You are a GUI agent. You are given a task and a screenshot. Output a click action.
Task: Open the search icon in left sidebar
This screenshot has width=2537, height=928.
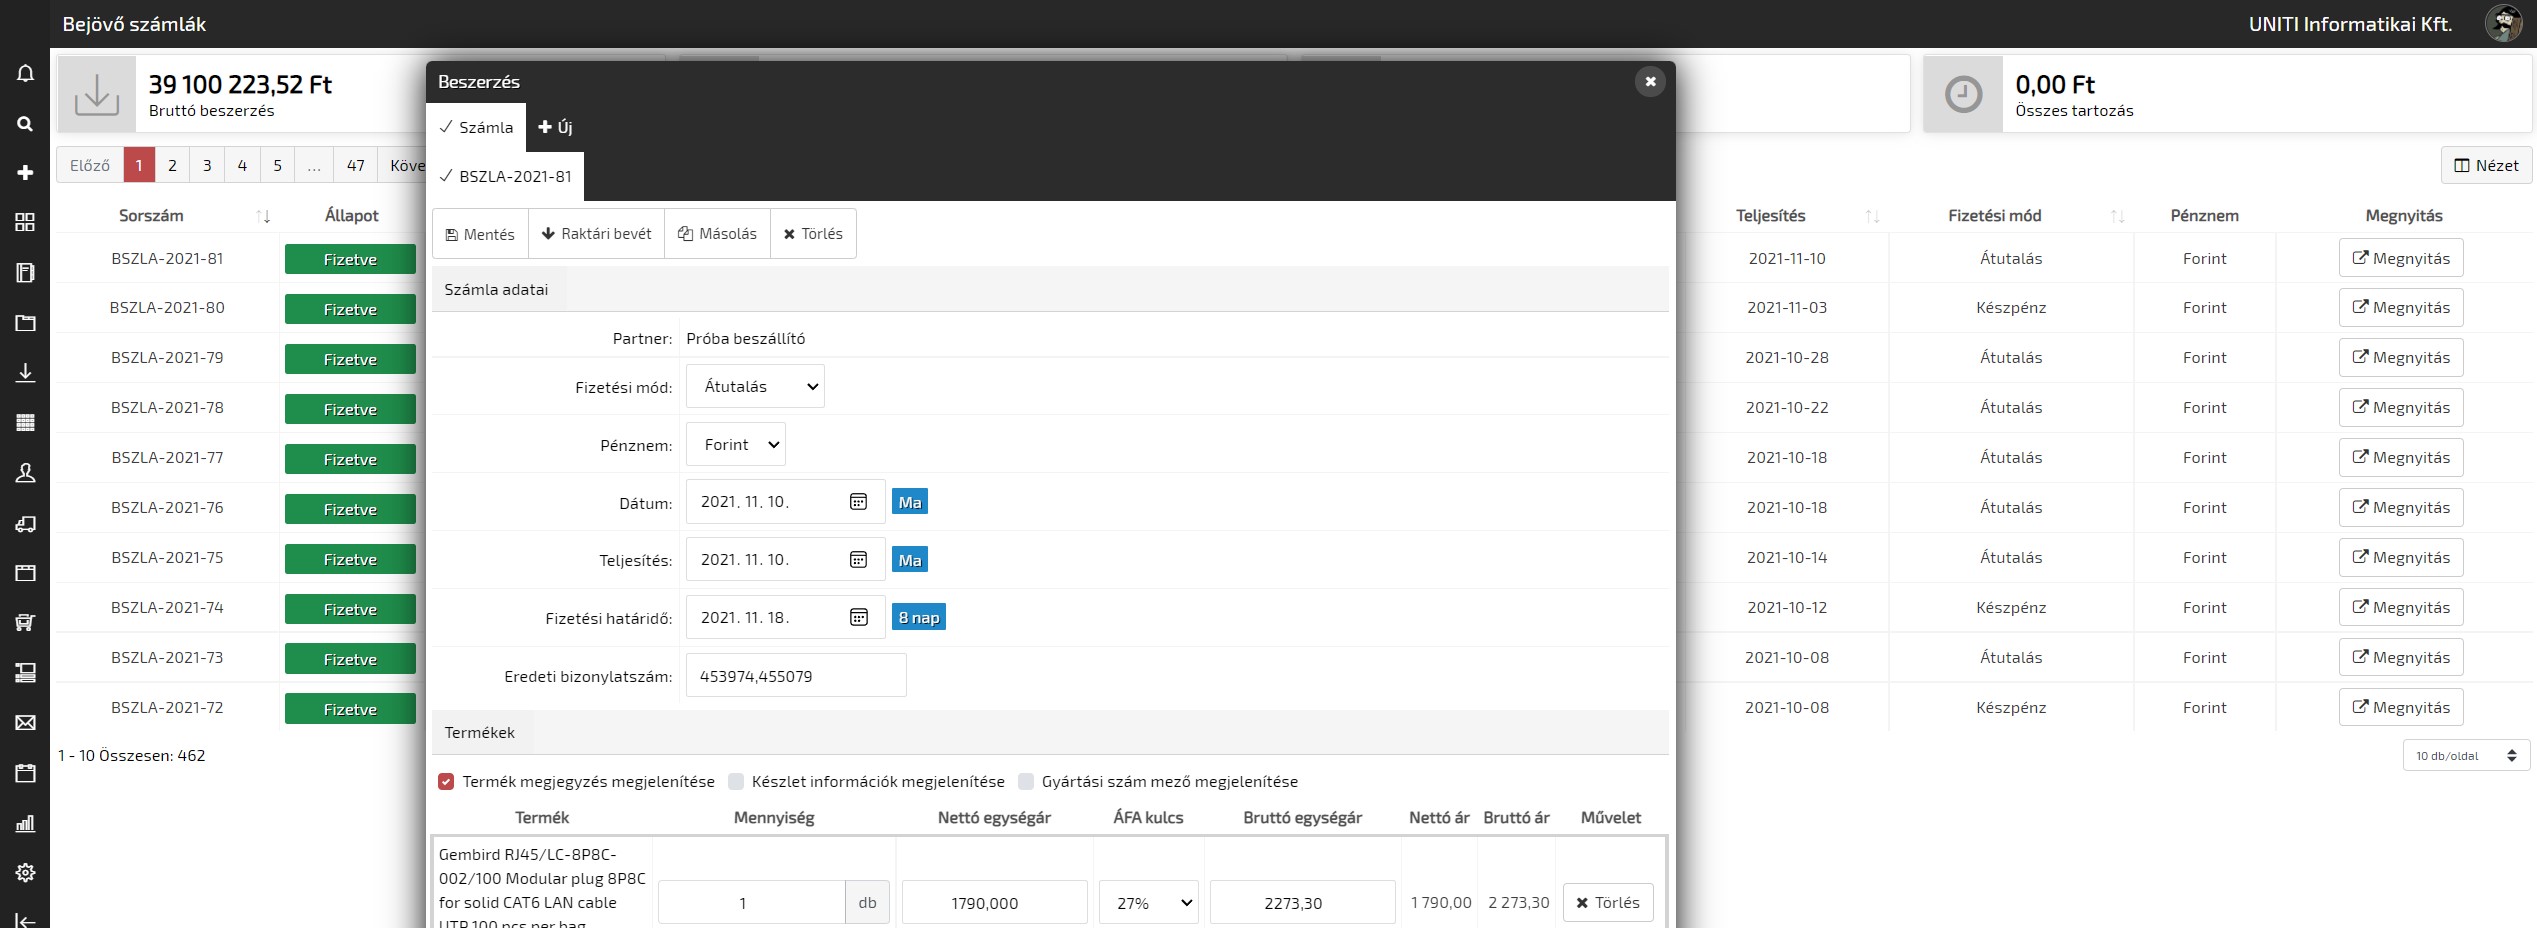point(25,123)
